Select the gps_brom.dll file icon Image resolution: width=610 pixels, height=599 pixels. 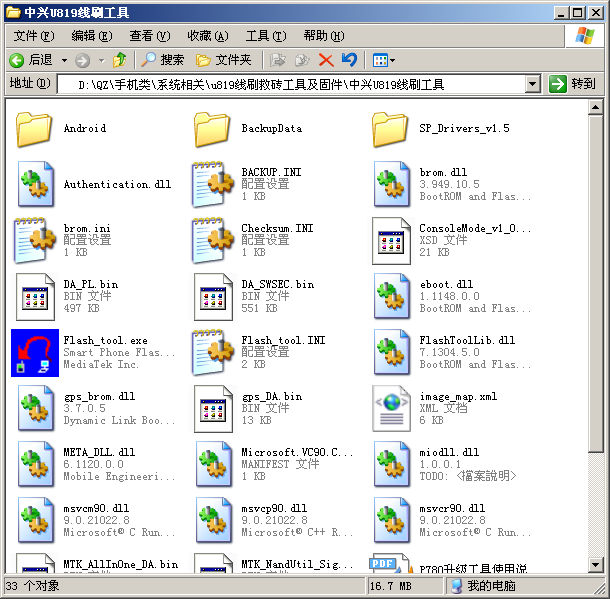35,408
